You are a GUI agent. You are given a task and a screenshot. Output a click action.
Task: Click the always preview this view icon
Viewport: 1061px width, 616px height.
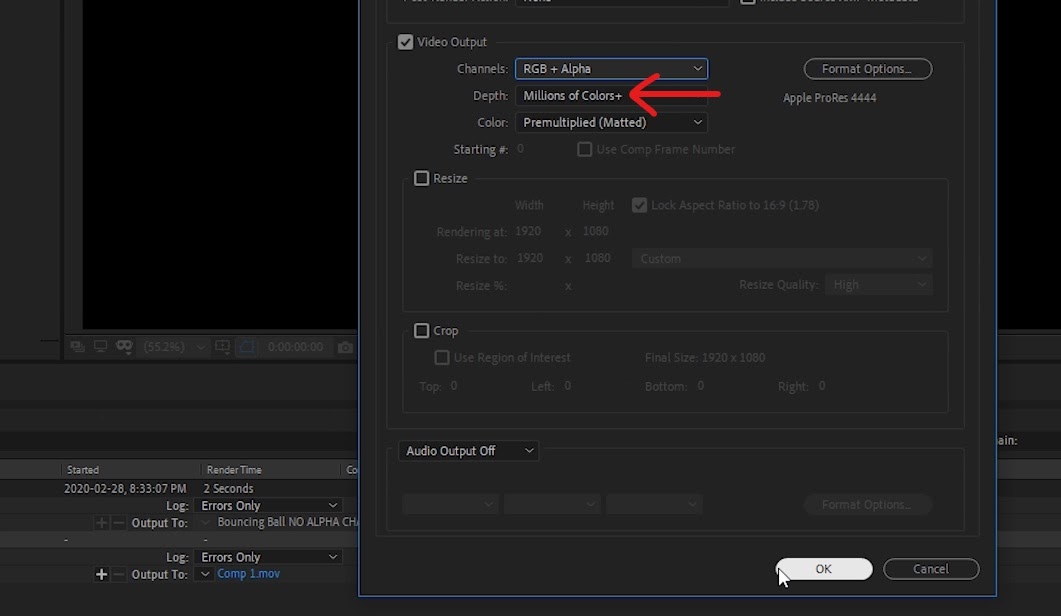pos(77,347)
